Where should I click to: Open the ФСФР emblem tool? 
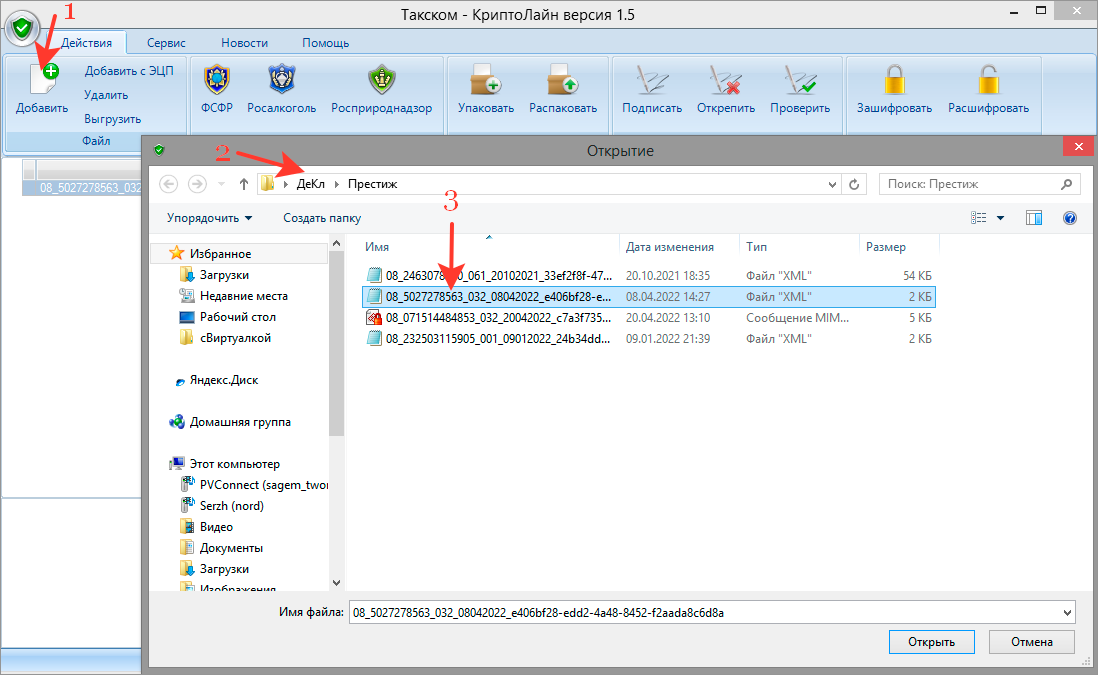[x=216, y=79]
